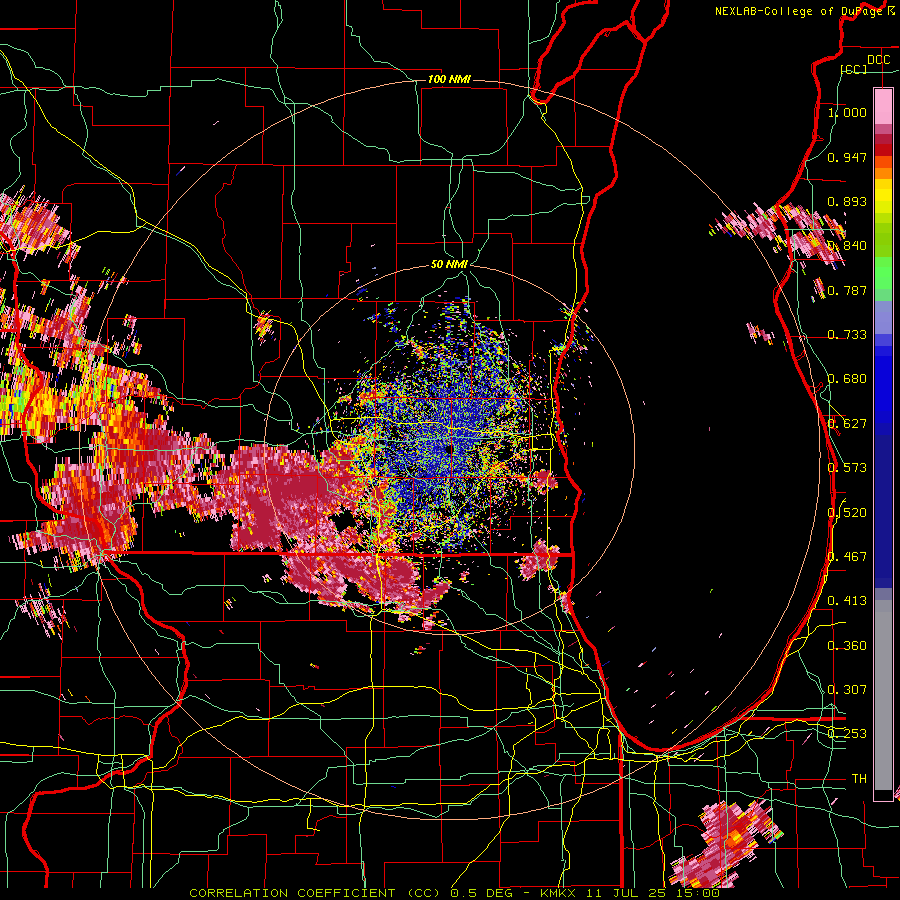Click the 0.947 scale label

coord(847,157)
